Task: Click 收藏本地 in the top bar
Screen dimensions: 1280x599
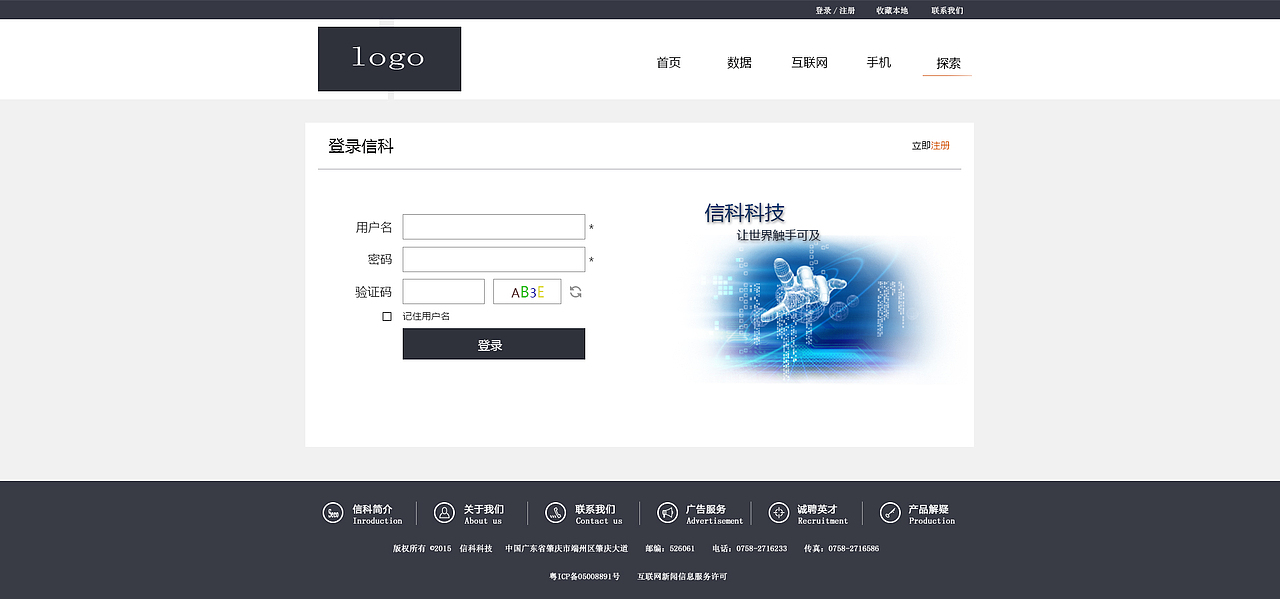Action: pyautogui.click(x=889, y=10)
